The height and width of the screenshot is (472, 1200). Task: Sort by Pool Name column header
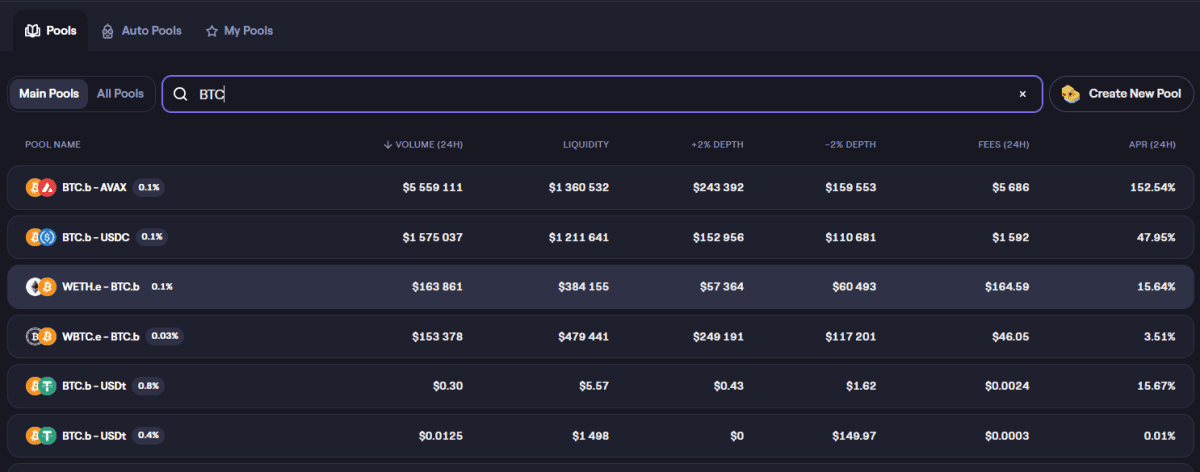(53, 145)
